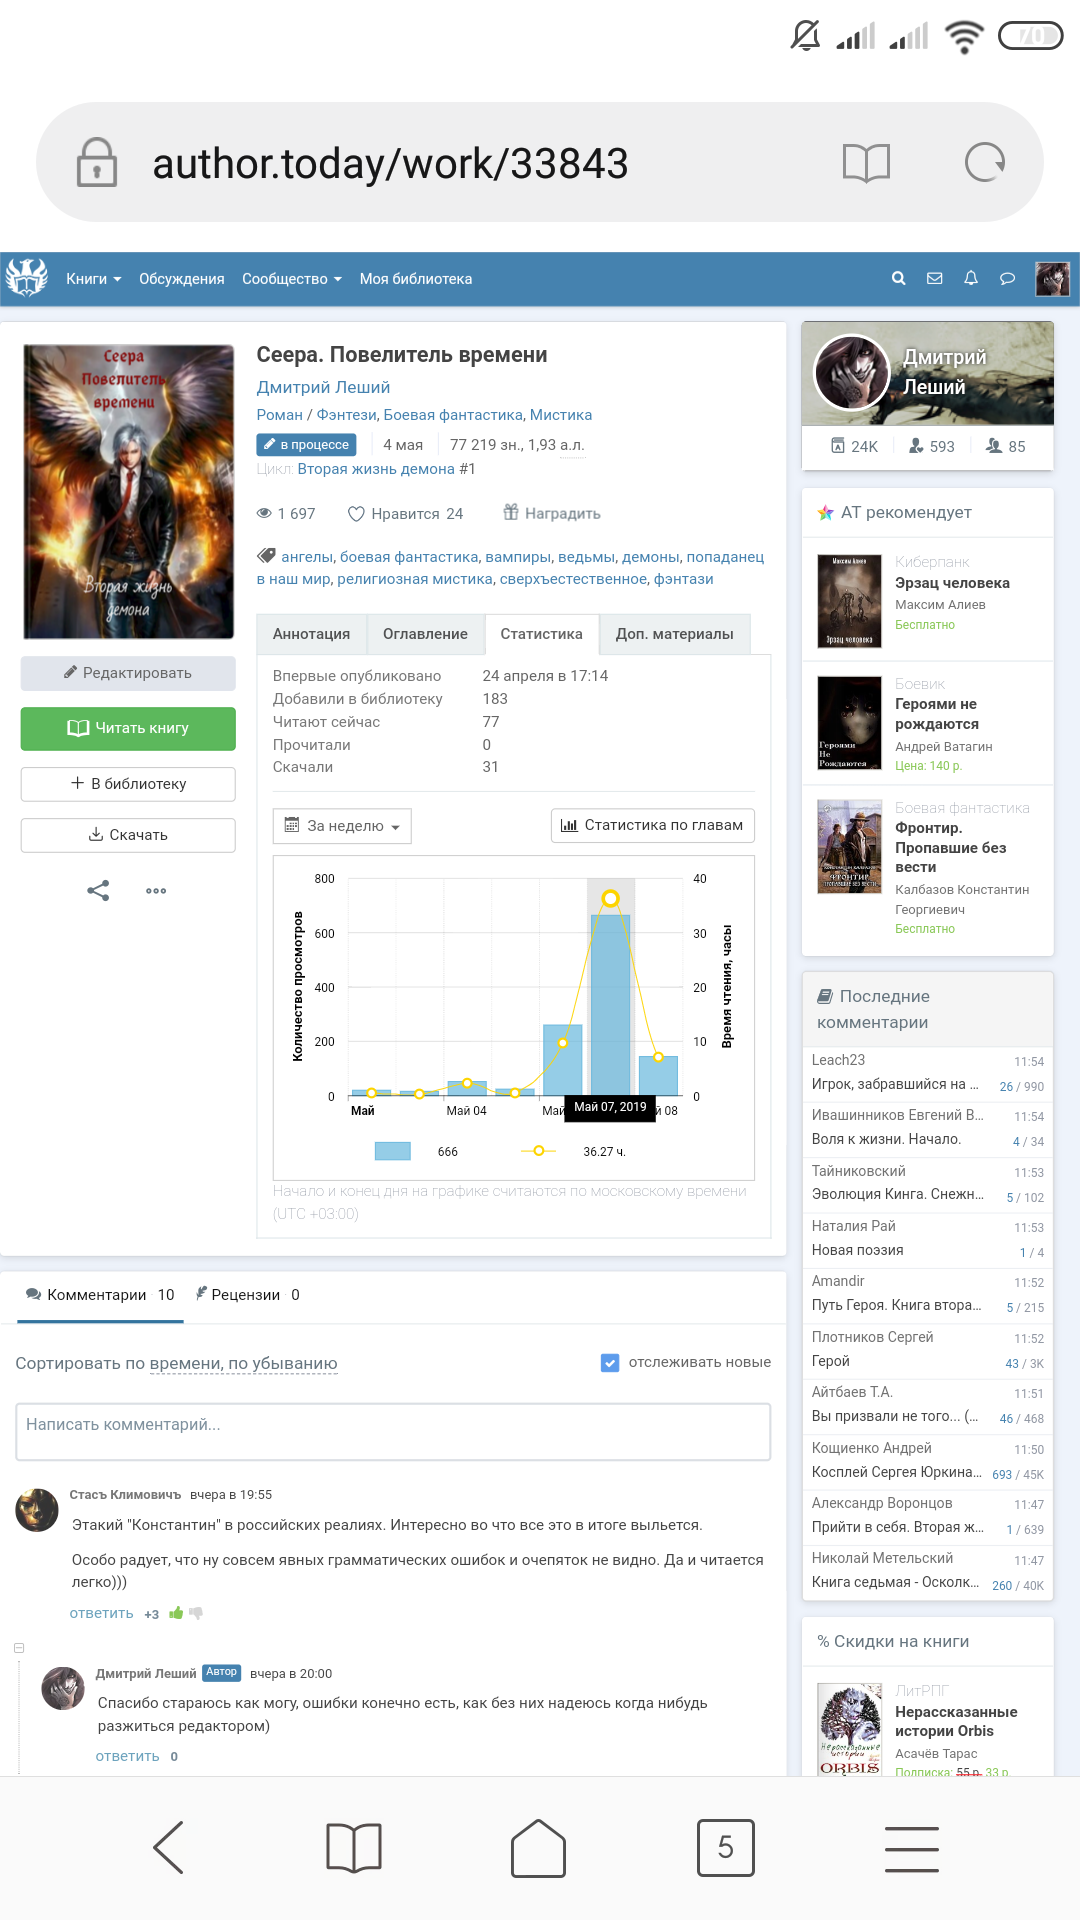
Task: Open Статистика по главам button
Action: [652, 825]
